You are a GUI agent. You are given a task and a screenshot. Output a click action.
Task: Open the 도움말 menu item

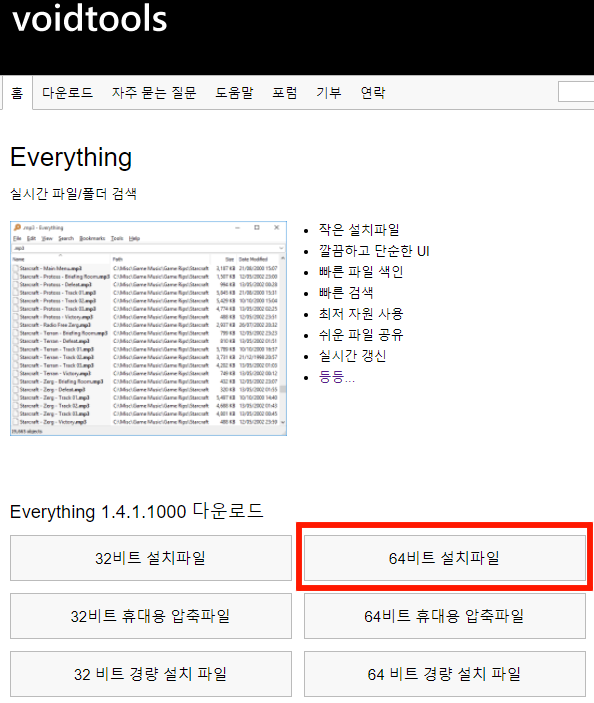[x=234, y=93]
